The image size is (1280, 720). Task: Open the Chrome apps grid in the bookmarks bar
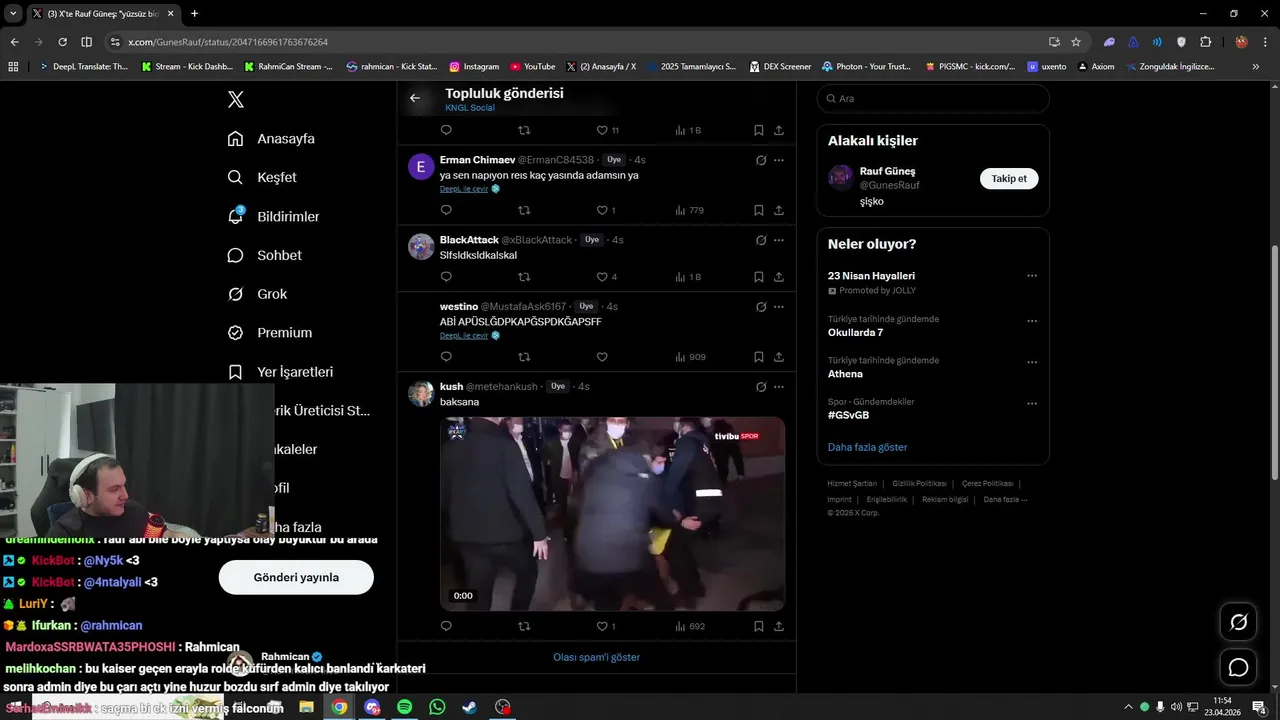tap(13, 67)
